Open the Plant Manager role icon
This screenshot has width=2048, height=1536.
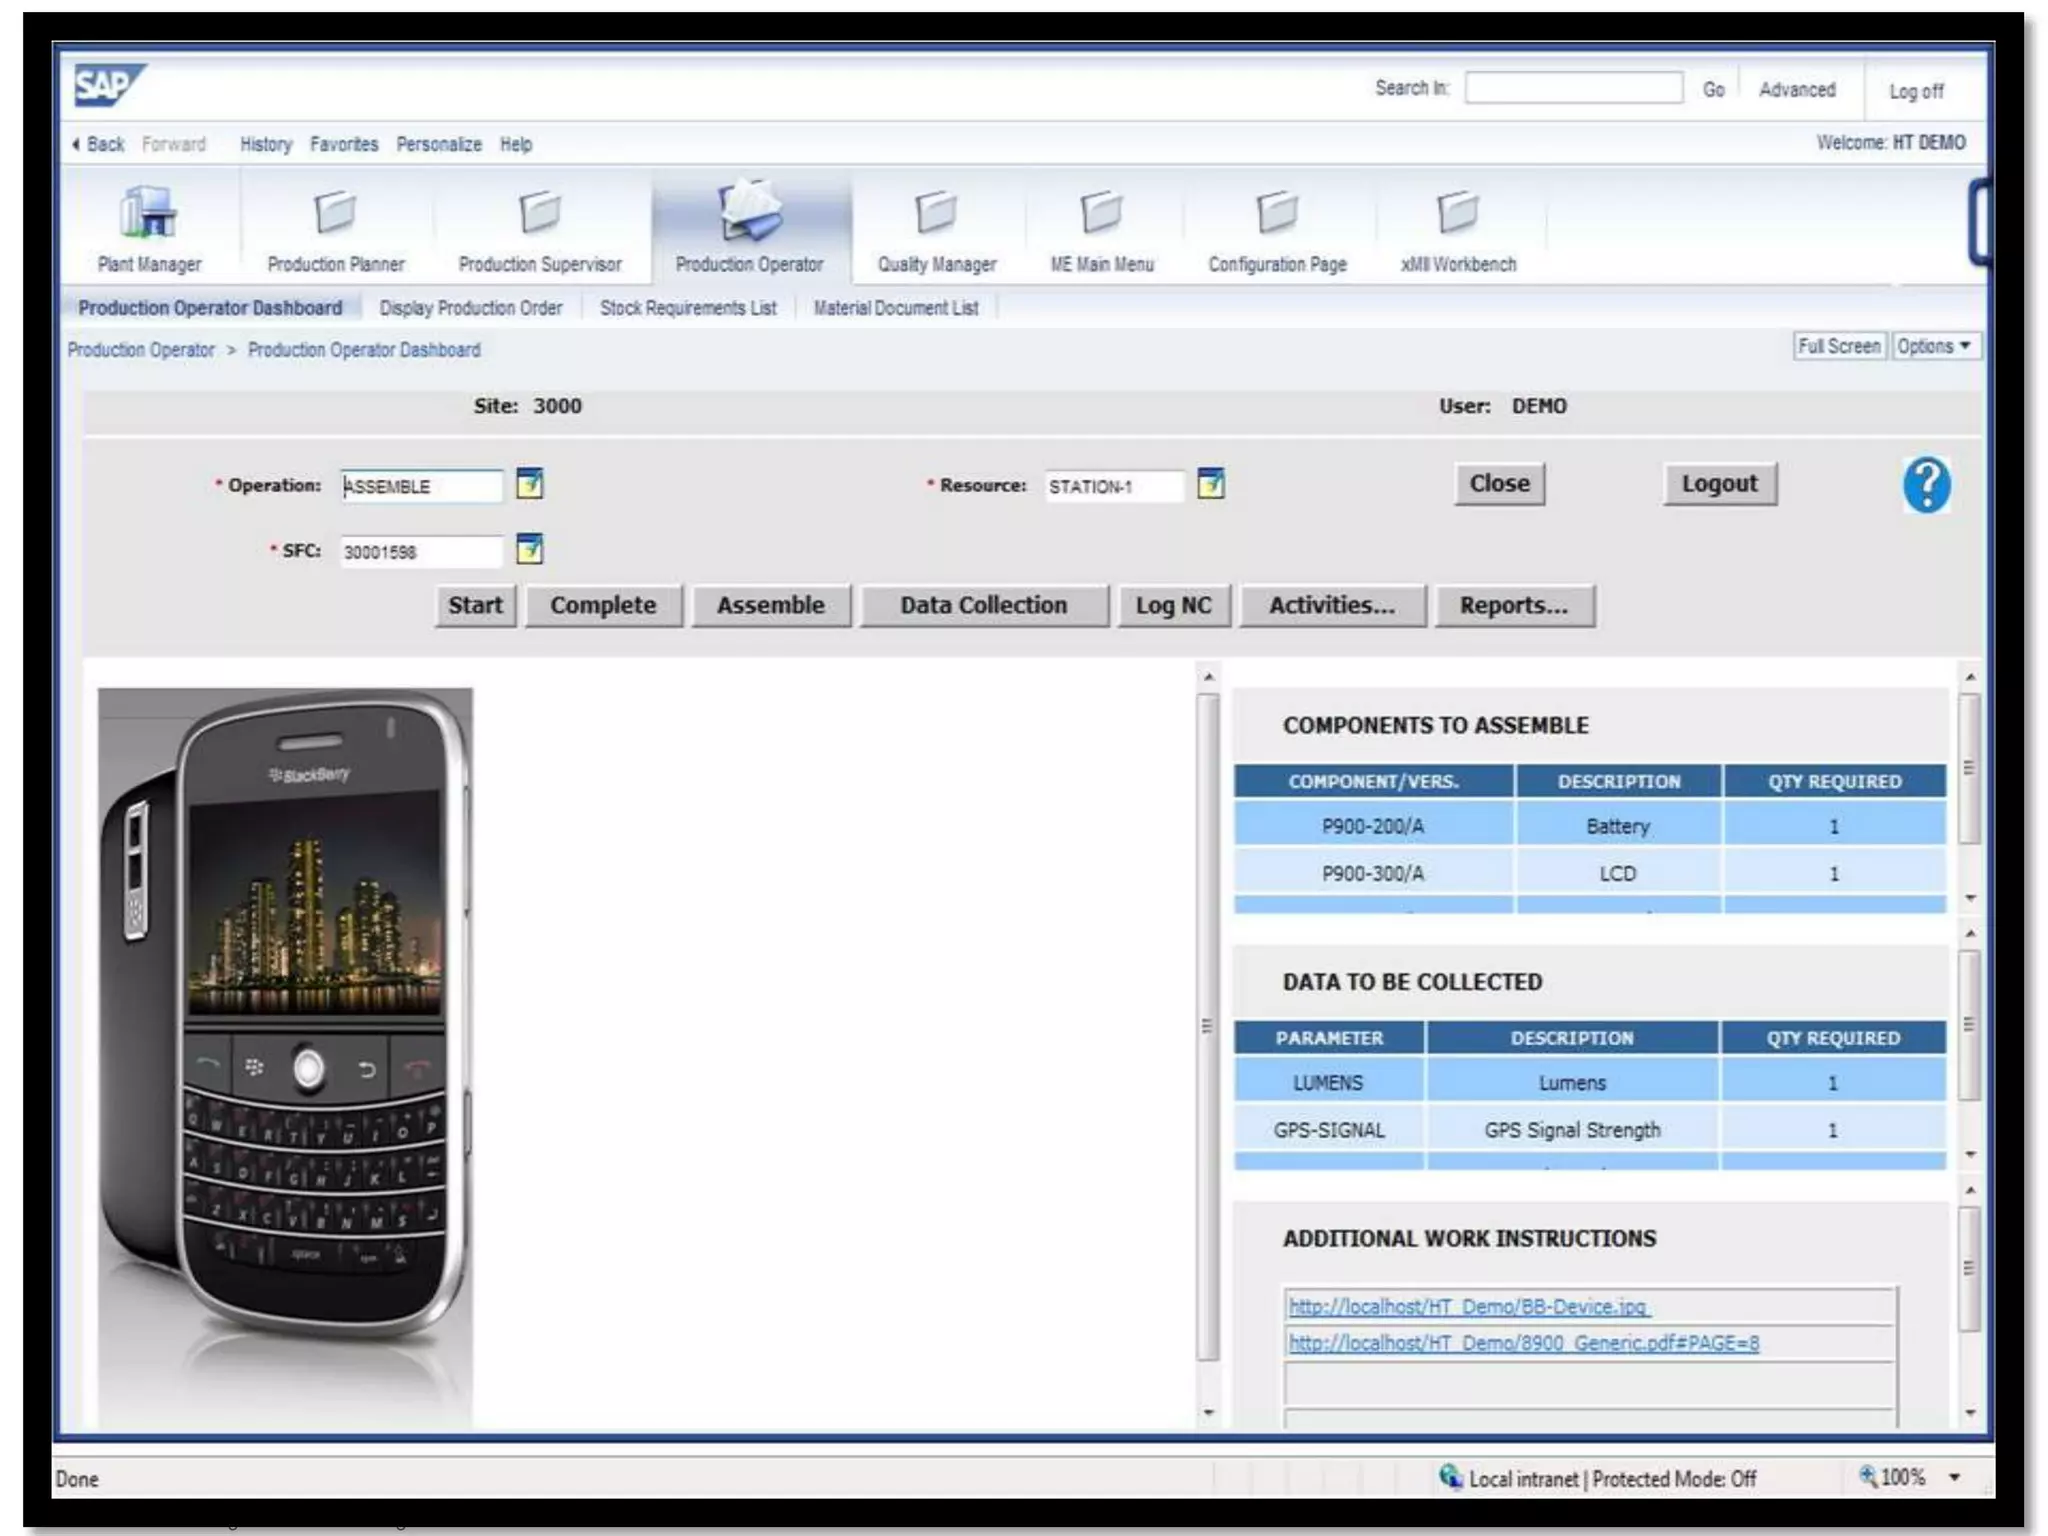tap(148, 213)
